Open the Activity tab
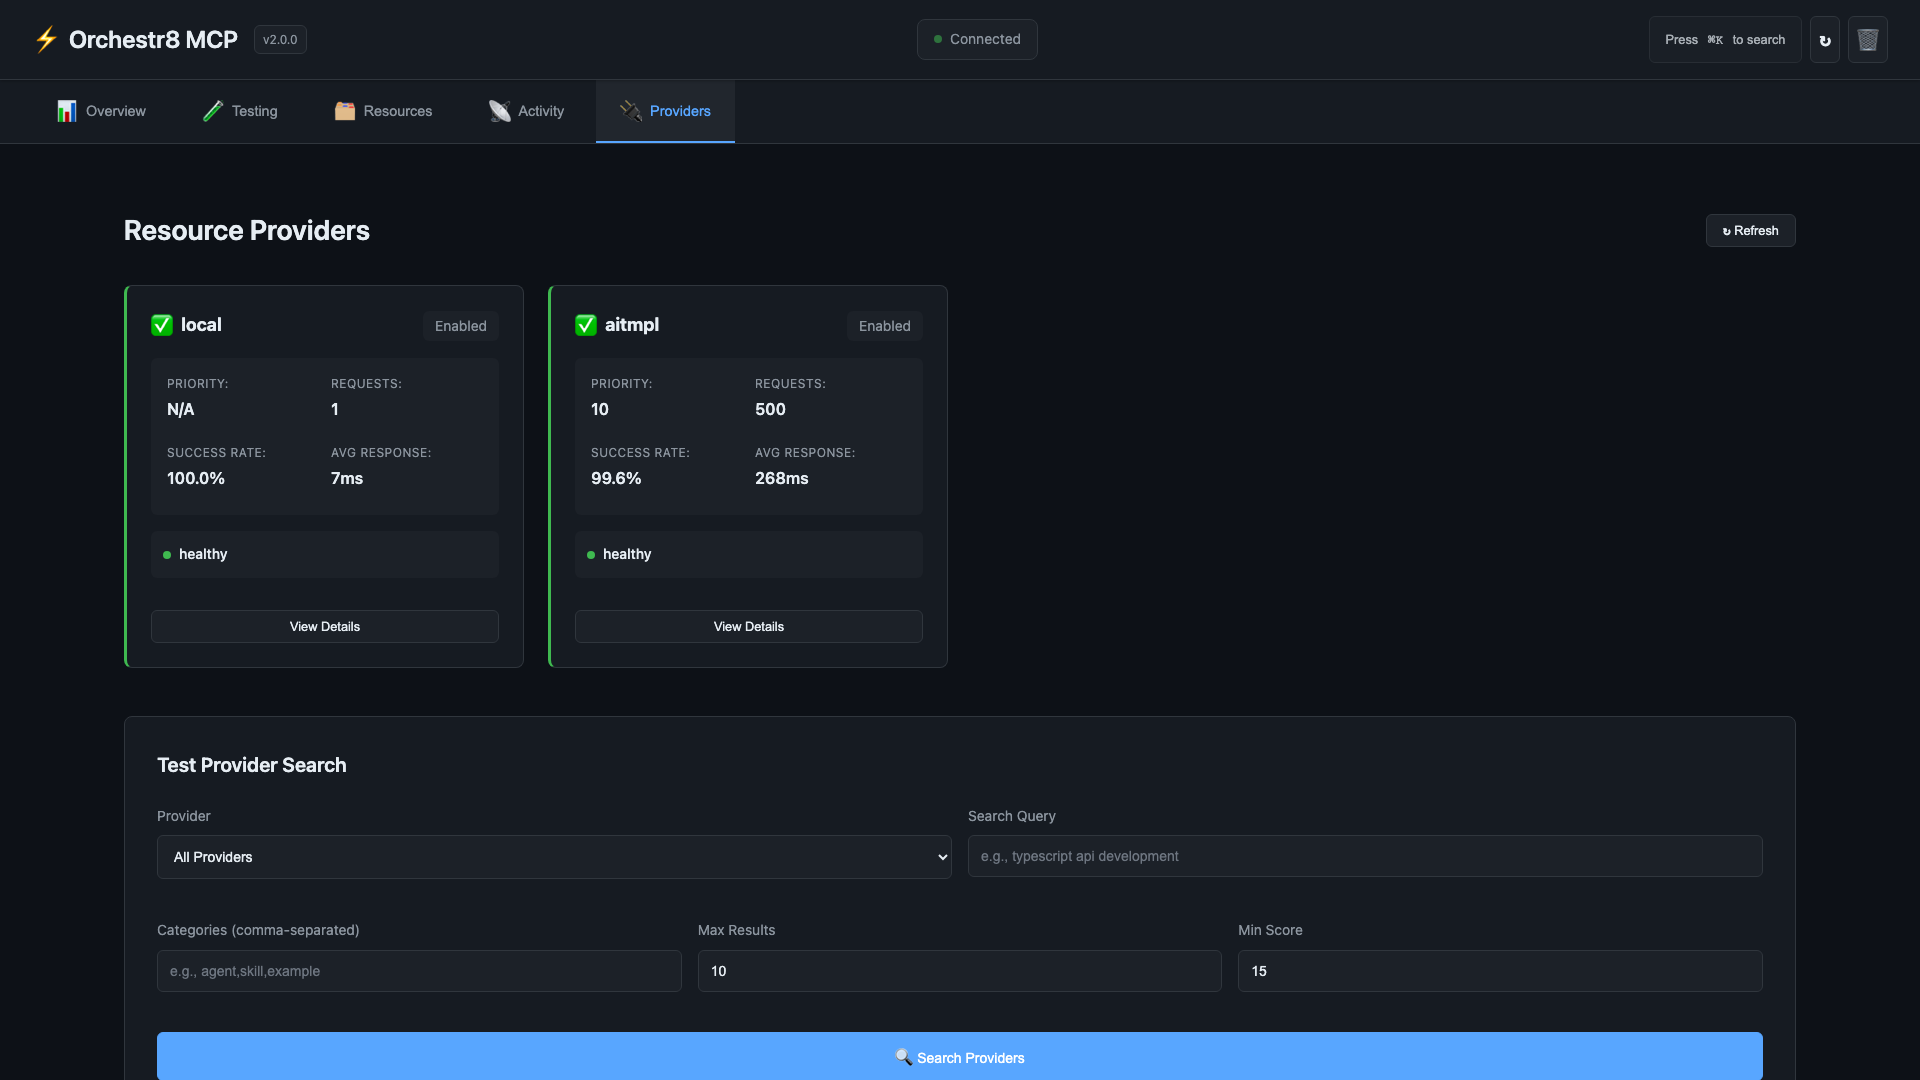 (x=526, y=111)
